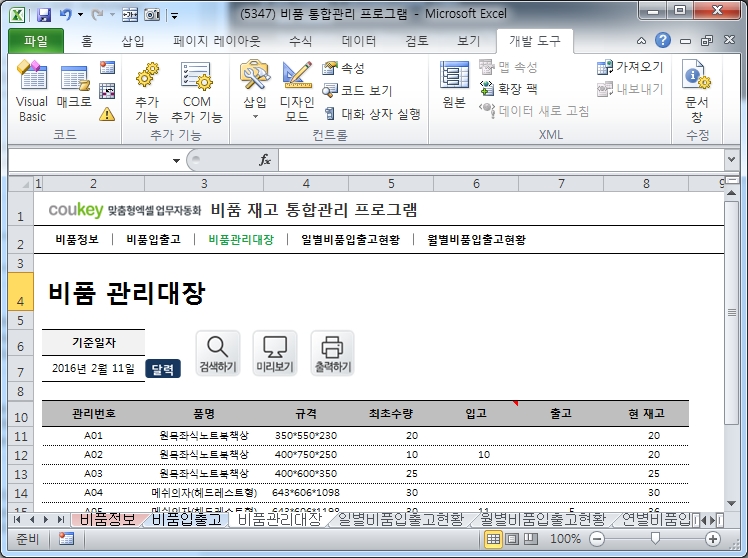The width and height of the screenshot is (748, 558).
Task: Select the 비품입출고 sheet tab
Action: tap(187, 519)
